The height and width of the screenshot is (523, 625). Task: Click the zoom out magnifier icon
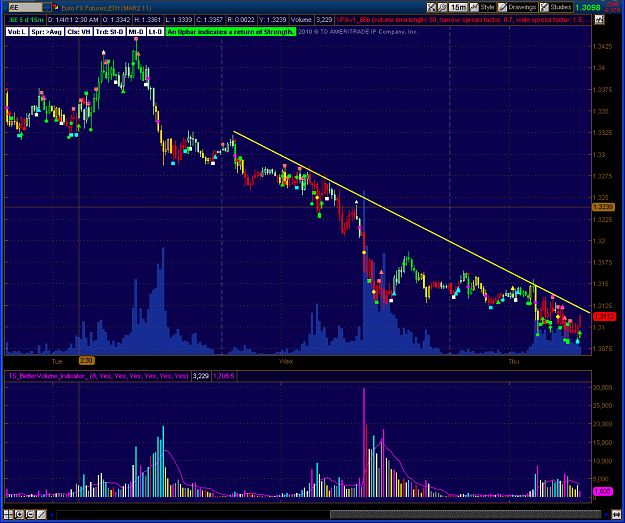click(x=30, y=514)
